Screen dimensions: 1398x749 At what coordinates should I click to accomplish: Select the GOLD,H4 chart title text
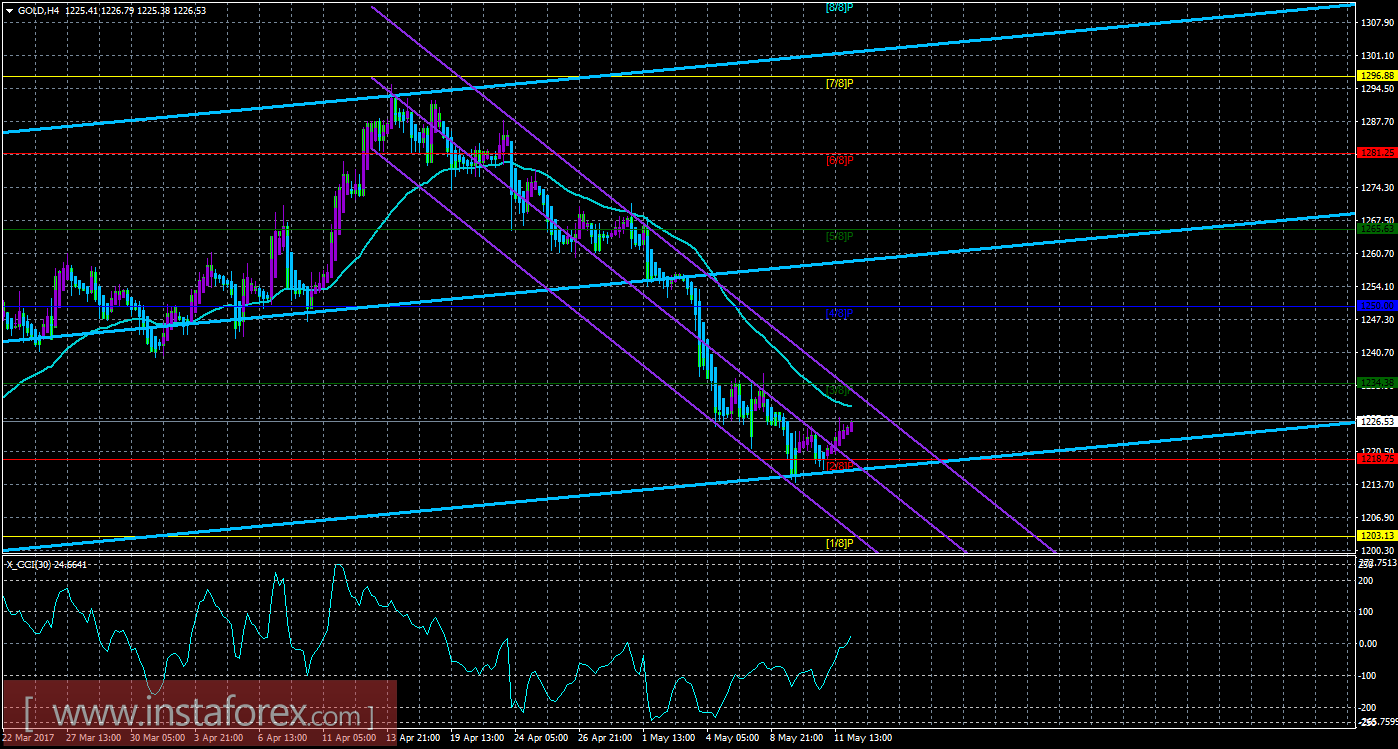click(x=37, y=10)
